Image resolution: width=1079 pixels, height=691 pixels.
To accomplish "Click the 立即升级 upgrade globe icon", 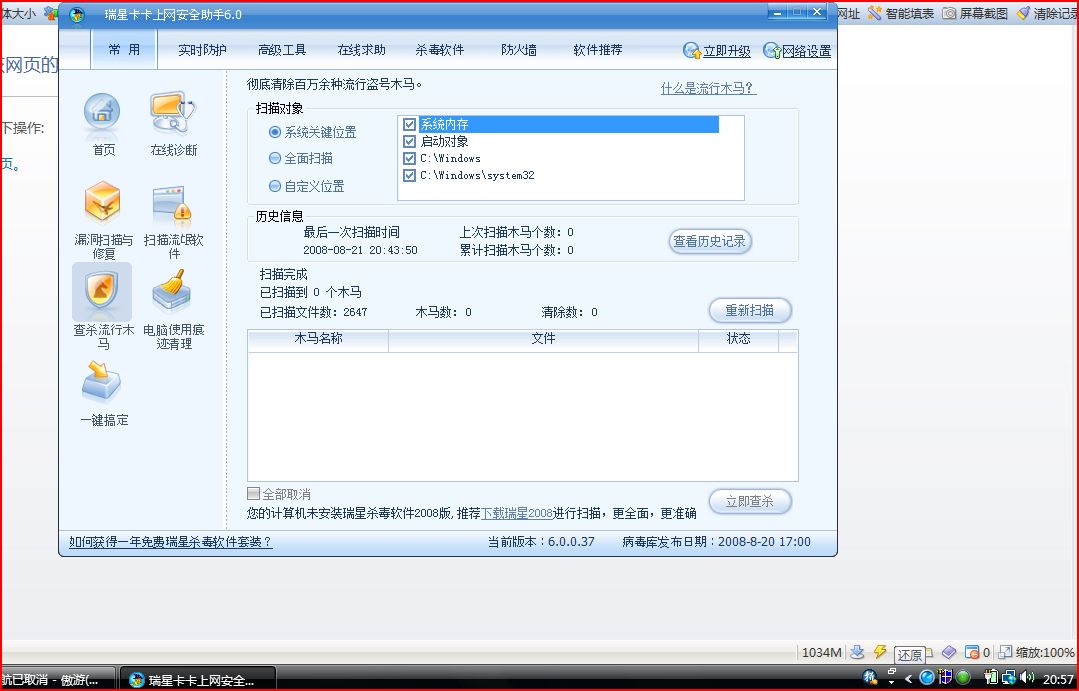I will (691, 50).
